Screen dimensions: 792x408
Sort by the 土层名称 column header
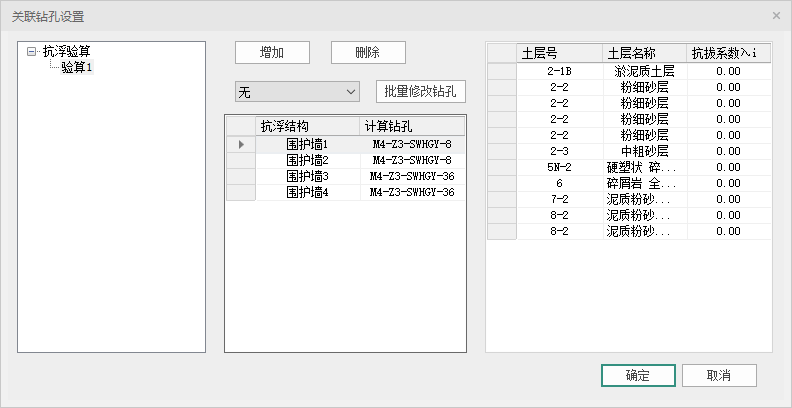(644, 53)
